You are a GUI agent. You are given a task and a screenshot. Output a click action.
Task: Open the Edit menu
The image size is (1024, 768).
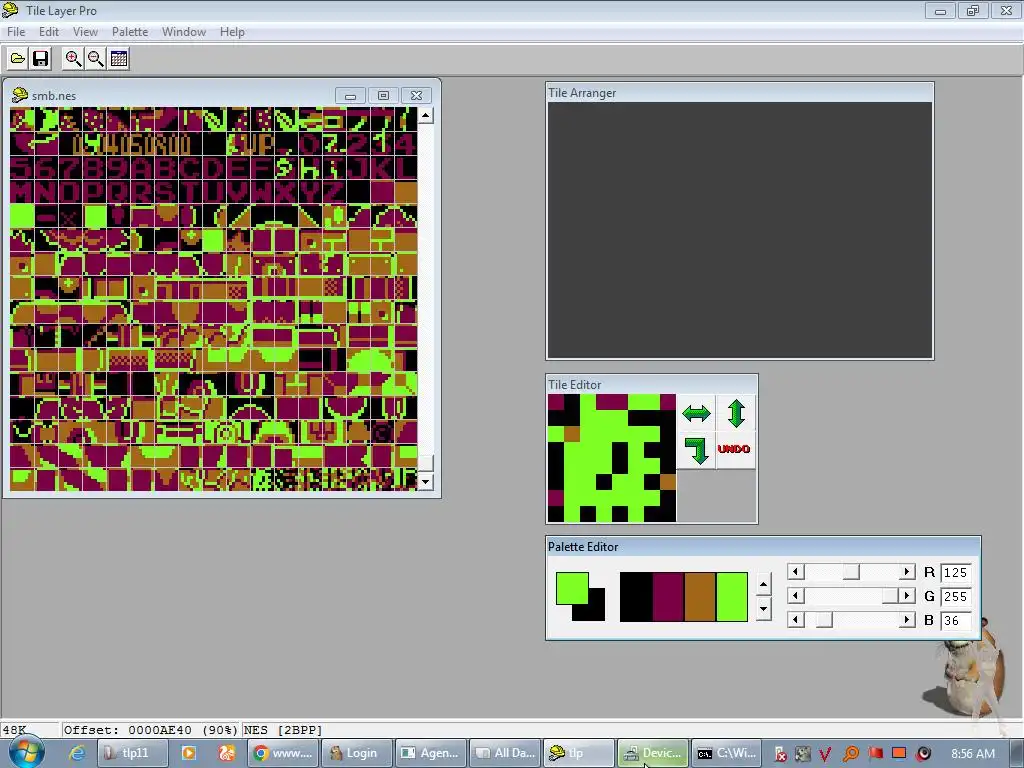(x=48, y=31)
